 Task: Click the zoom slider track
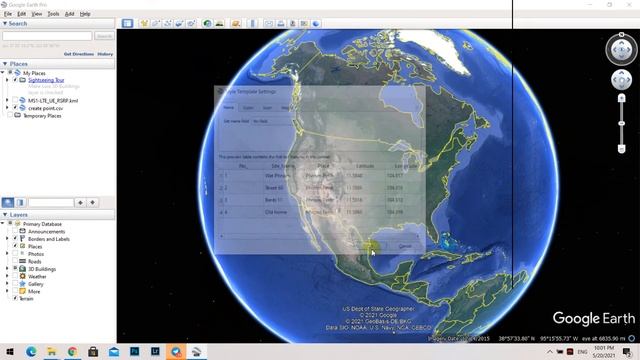click(621, 123)
